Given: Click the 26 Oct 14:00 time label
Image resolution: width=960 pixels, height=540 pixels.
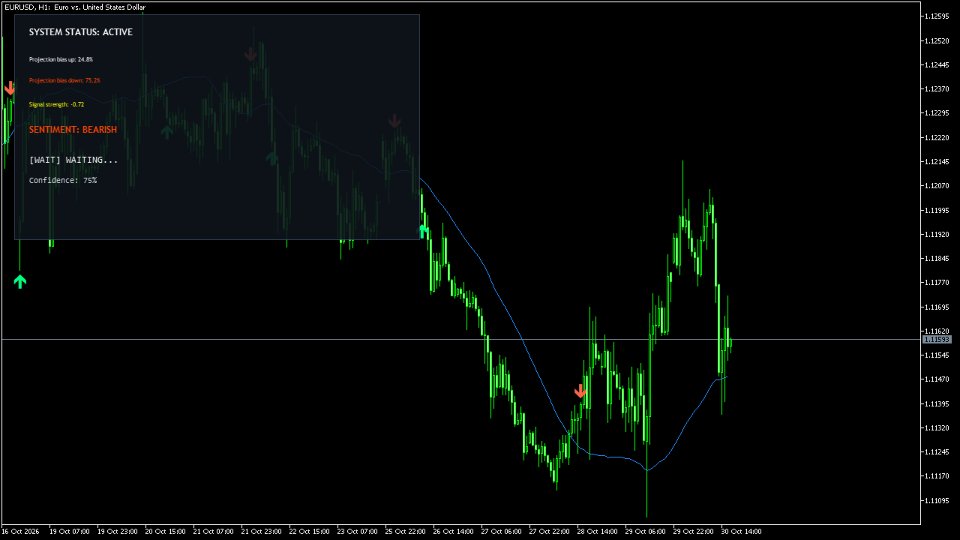Looking at the screenshot, I should 453,531.
